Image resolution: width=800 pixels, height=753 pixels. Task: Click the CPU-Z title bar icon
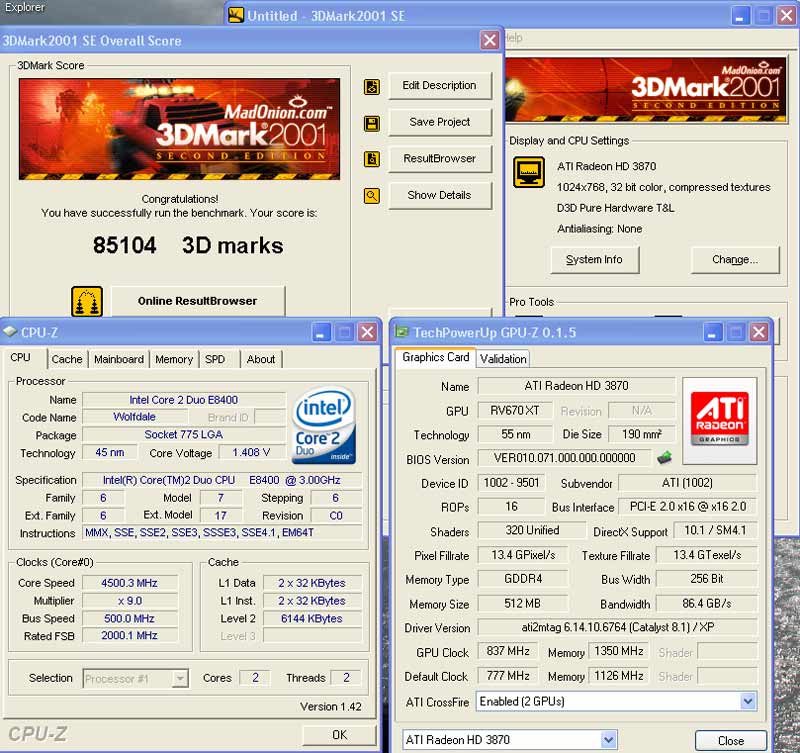[x=10, y=332]
